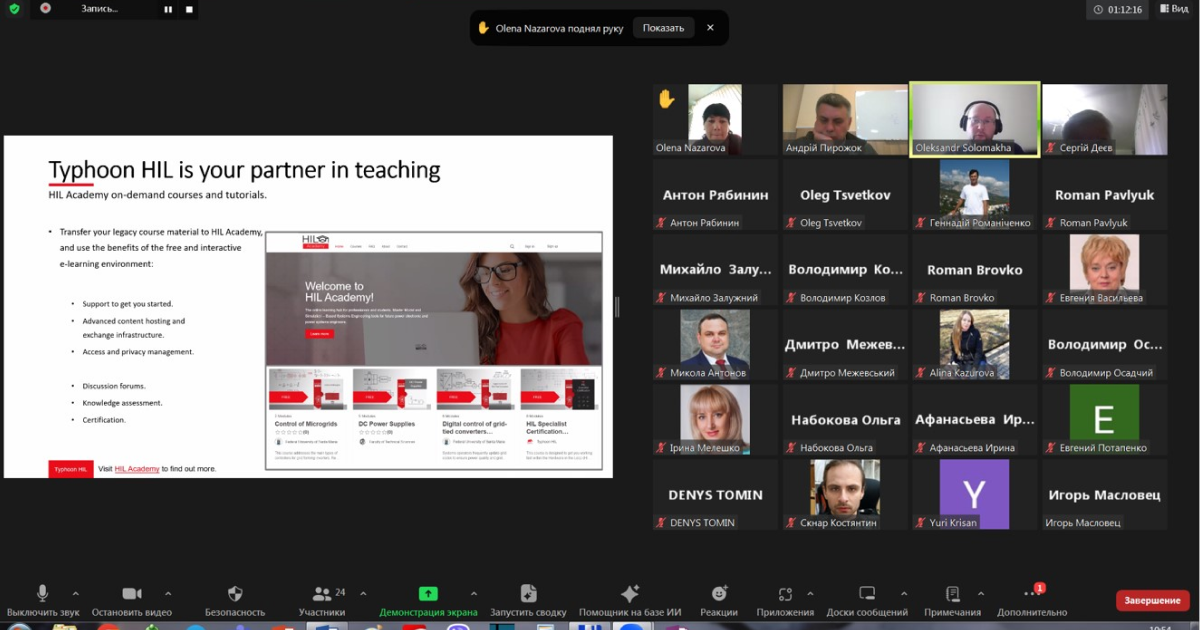Mute the microphone with Выключить звук
The image size is (1200, 630).
(43, 594)
